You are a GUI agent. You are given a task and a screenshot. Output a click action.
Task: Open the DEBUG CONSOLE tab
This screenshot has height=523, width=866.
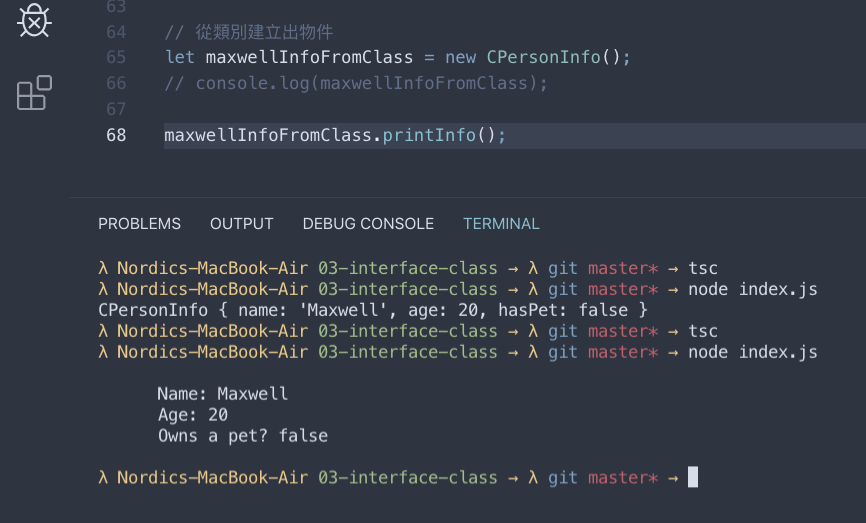(x=368, y=224)
